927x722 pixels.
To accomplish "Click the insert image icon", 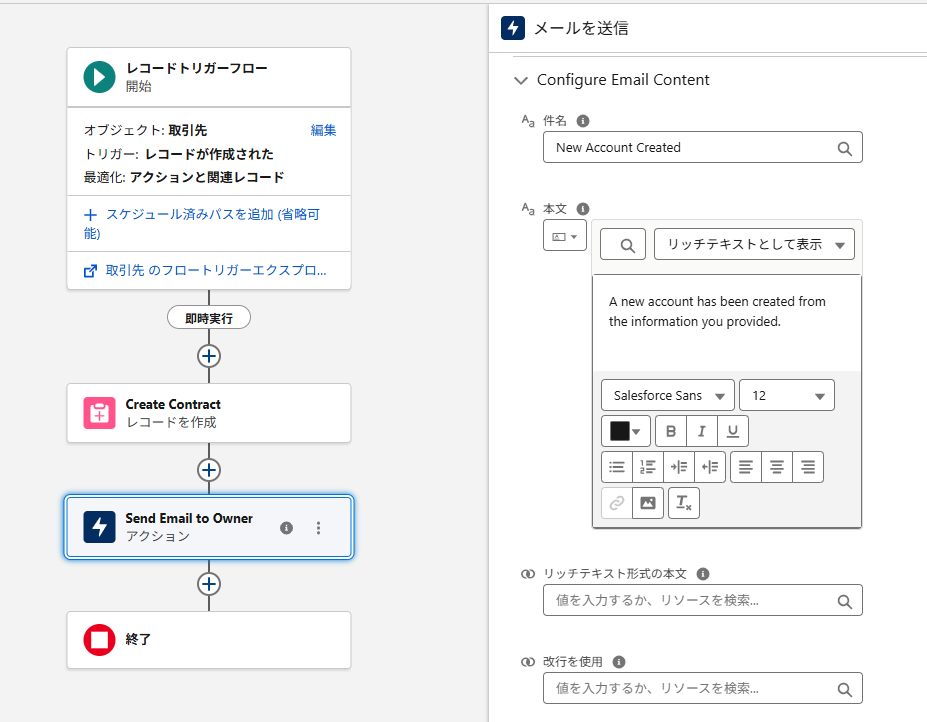I will point(648,503).
